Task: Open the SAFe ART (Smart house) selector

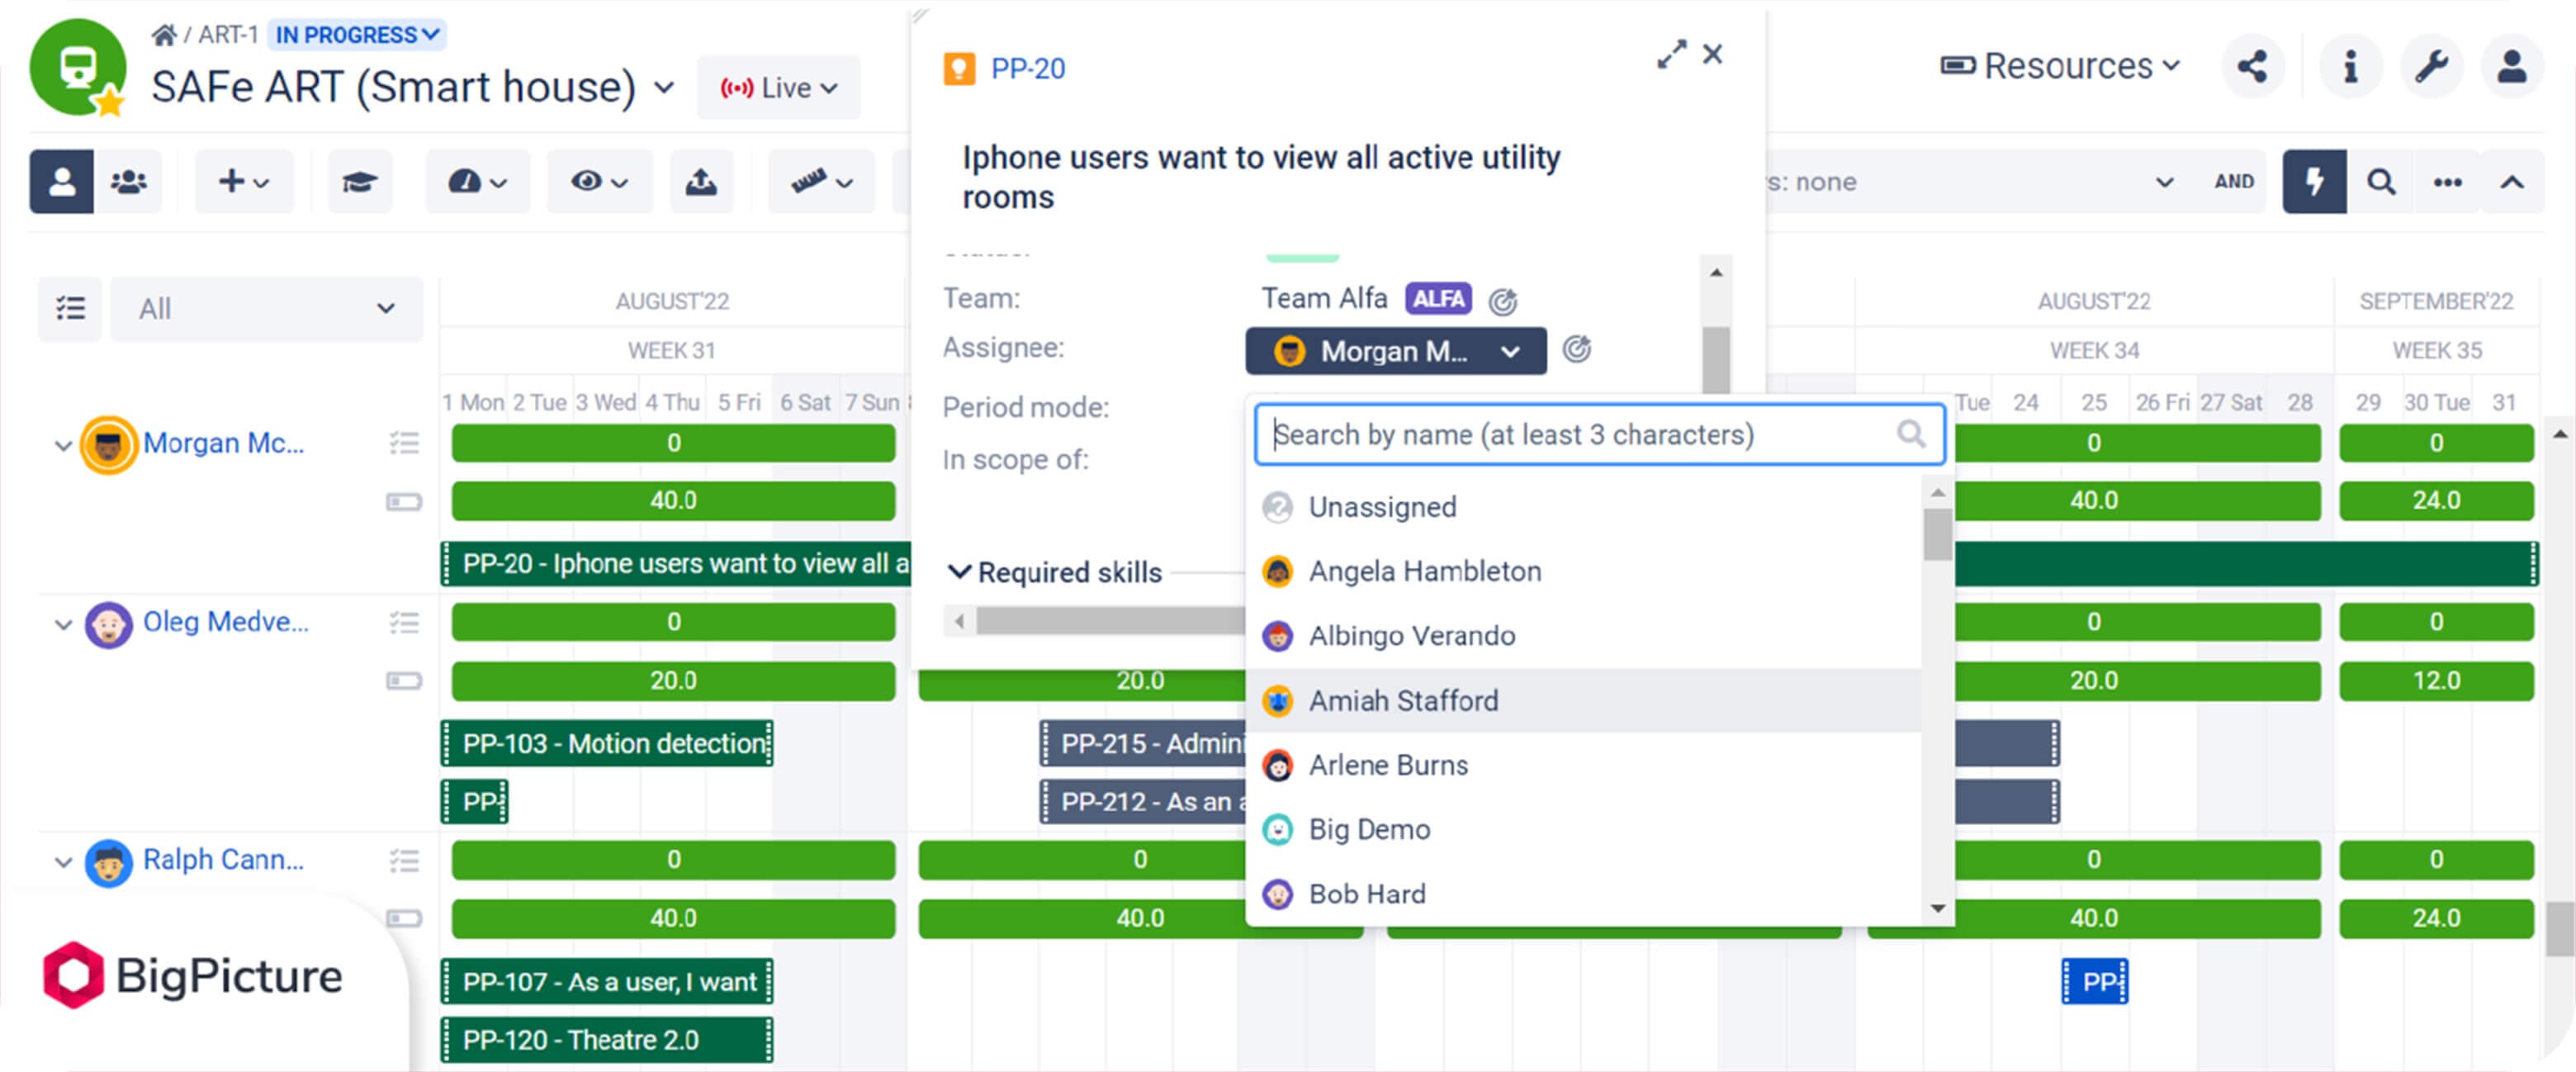Action: point(413,87)
